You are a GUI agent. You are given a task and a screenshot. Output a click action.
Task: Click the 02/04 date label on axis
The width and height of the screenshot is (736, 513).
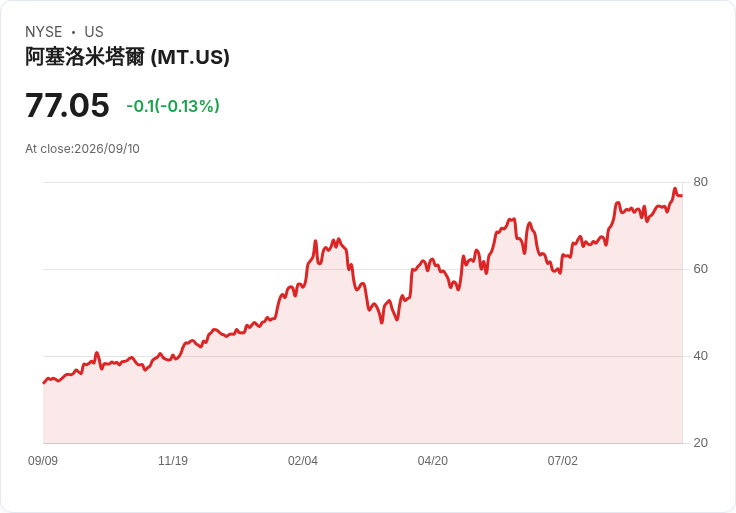tap(303, 460)
